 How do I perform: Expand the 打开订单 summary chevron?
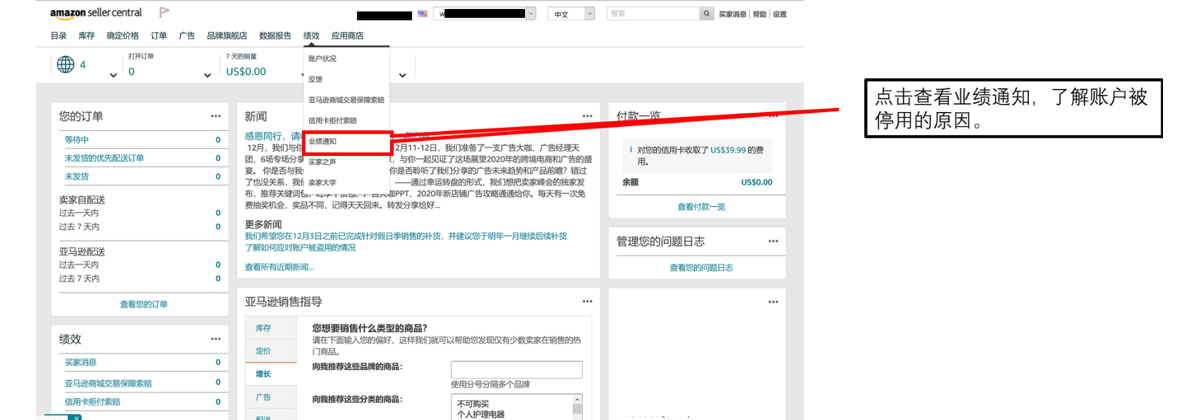(x=208, y=75)
